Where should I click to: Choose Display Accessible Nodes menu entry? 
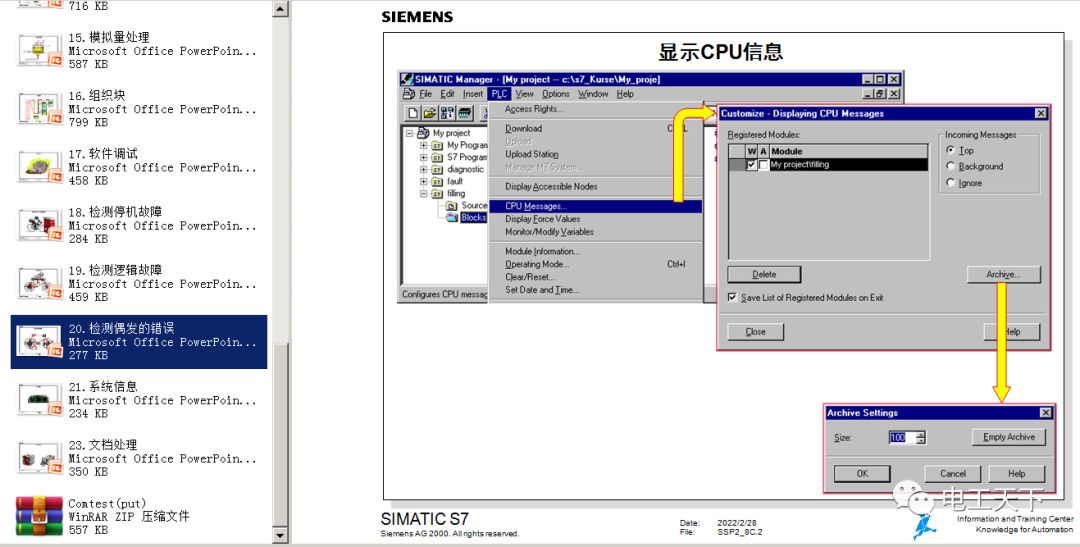pos(552,187)
